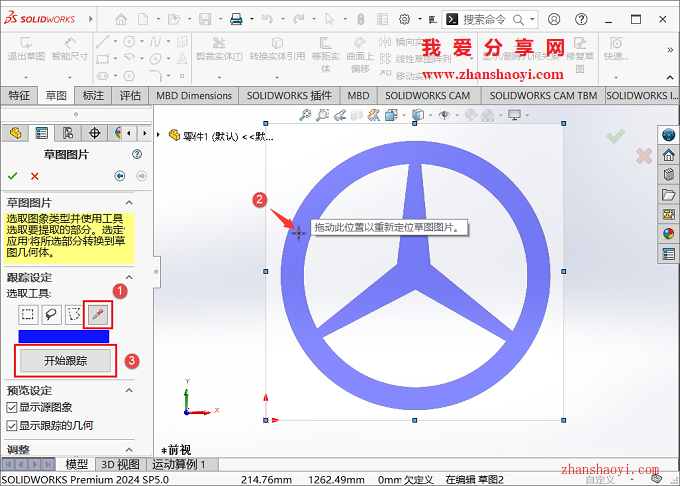Choose the rectangle selection tool
The image size is (680, 486).
point(28,314)
